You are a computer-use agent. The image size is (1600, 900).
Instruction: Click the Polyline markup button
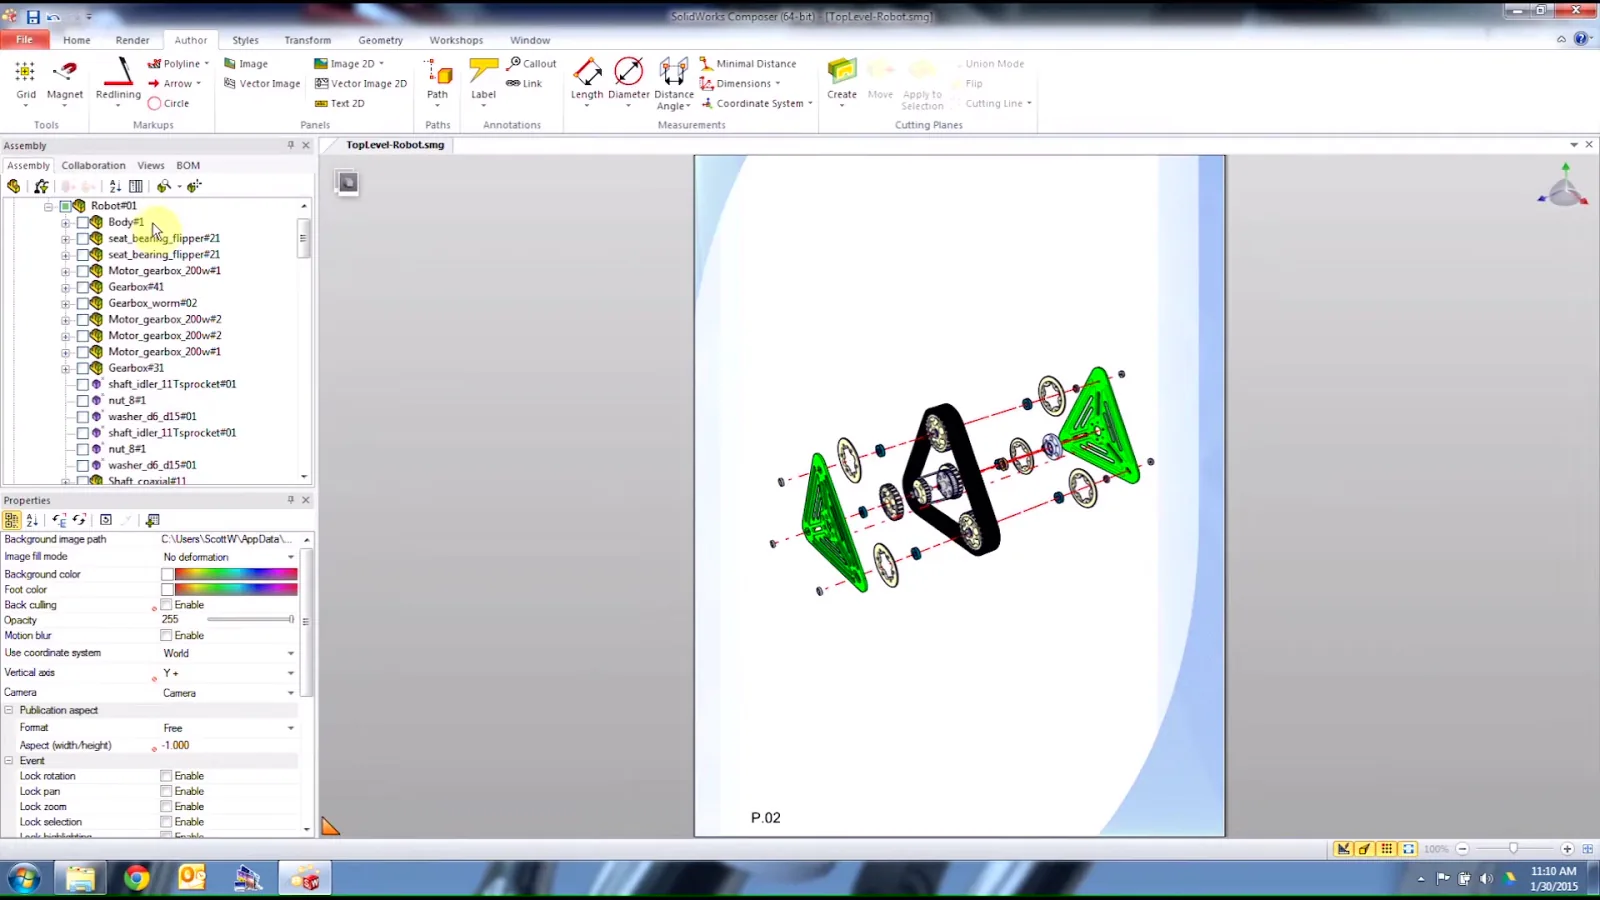point(179,63)
